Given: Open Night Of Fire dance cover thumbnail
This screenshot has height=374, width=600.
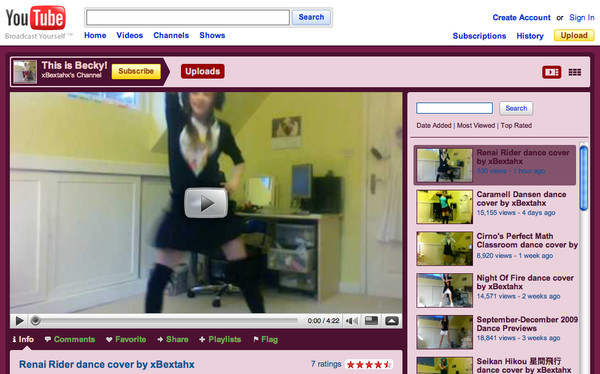Looking at the screenshot, I should (445, 291).
